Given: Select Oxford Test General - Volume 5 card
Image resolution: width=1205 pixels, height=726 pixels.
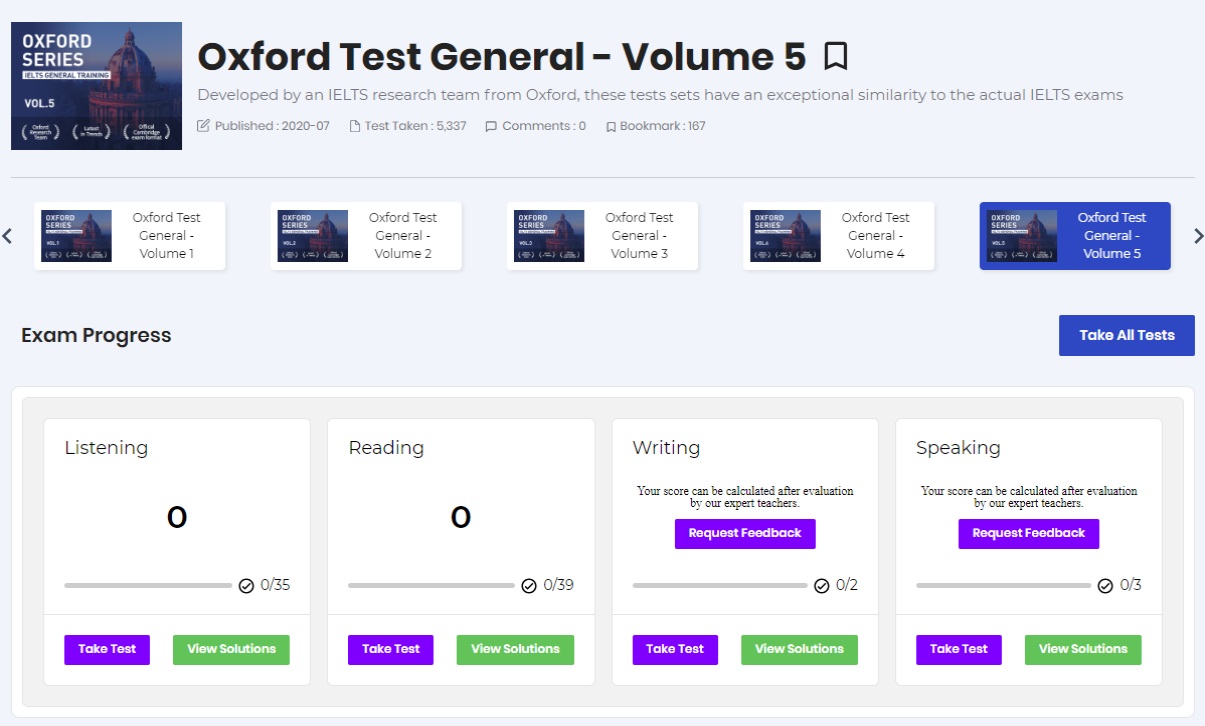Looking at the screenshot, I should tap(1075, 236).
